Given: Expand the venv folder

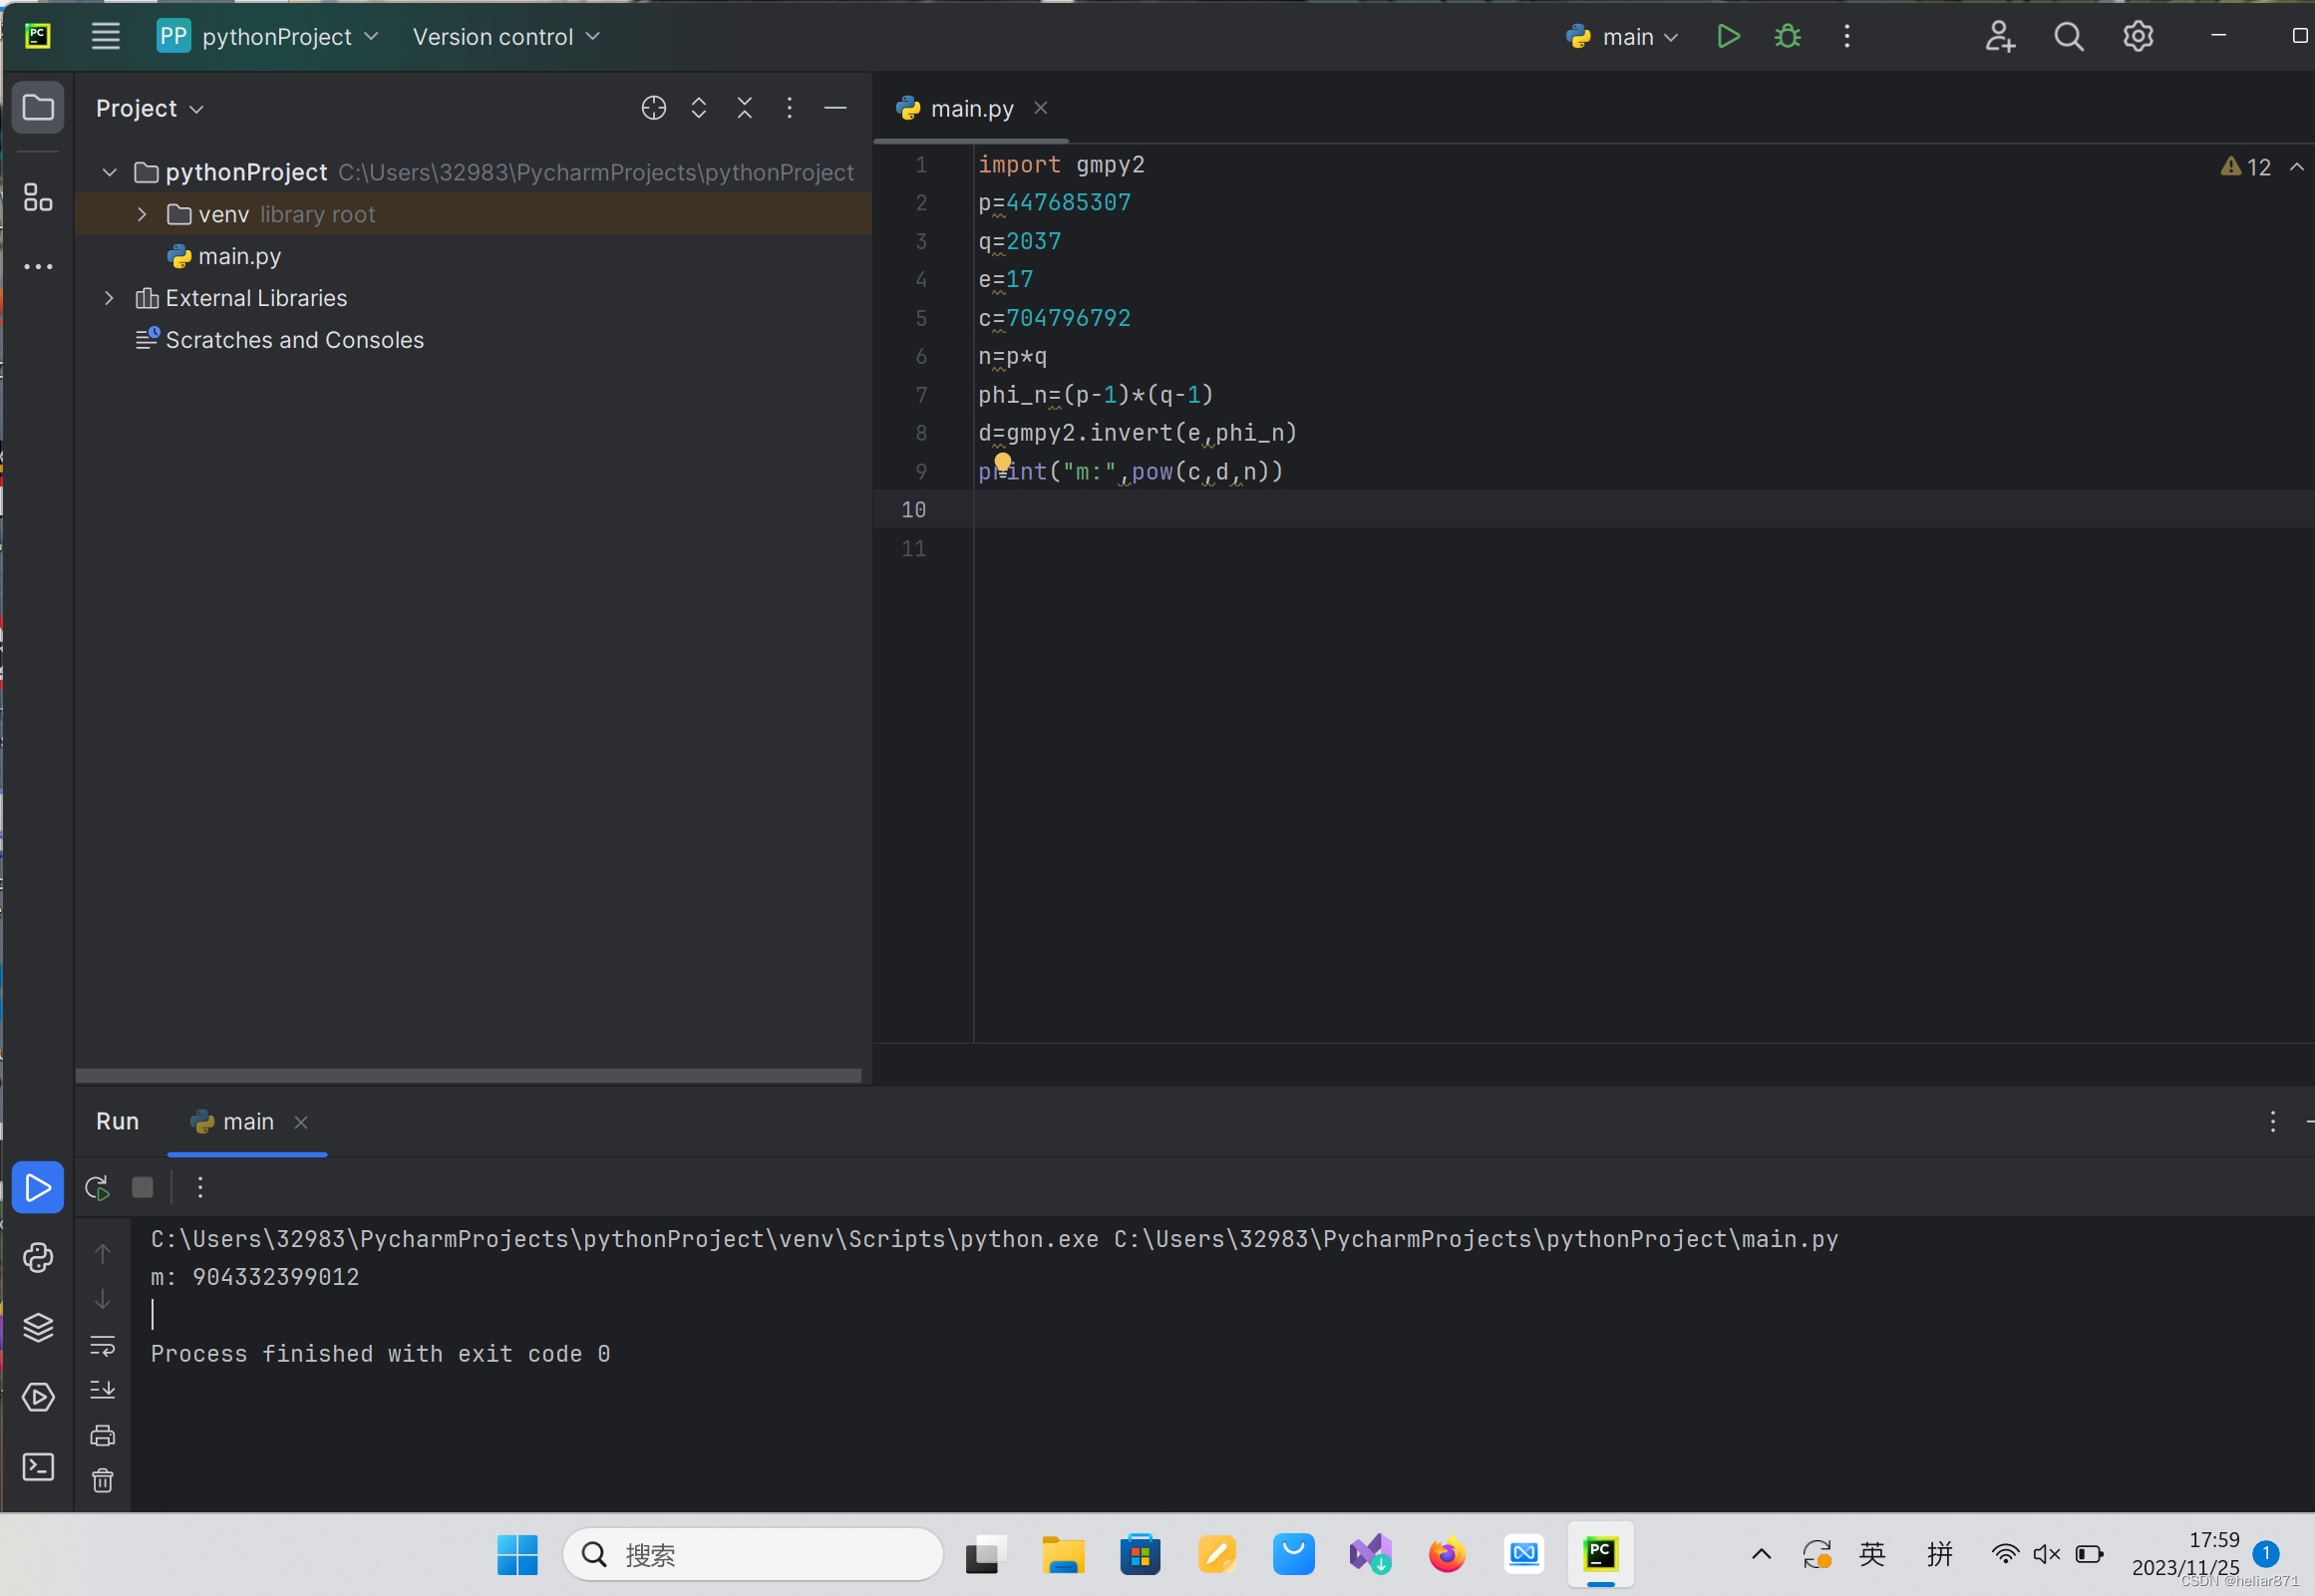Looking at the screenshot, I should pyautogui.click(x=142, y=214).
